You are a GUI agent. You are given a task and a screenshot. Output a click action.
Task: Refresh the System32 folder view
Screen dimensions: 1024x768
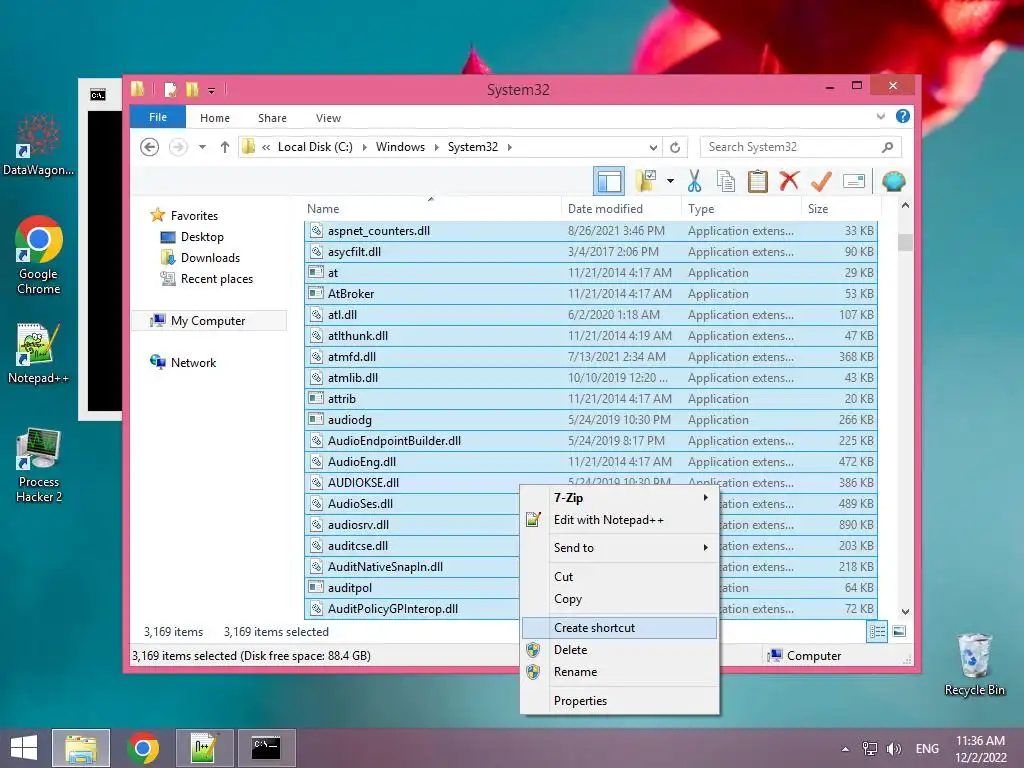coord(675,147)
